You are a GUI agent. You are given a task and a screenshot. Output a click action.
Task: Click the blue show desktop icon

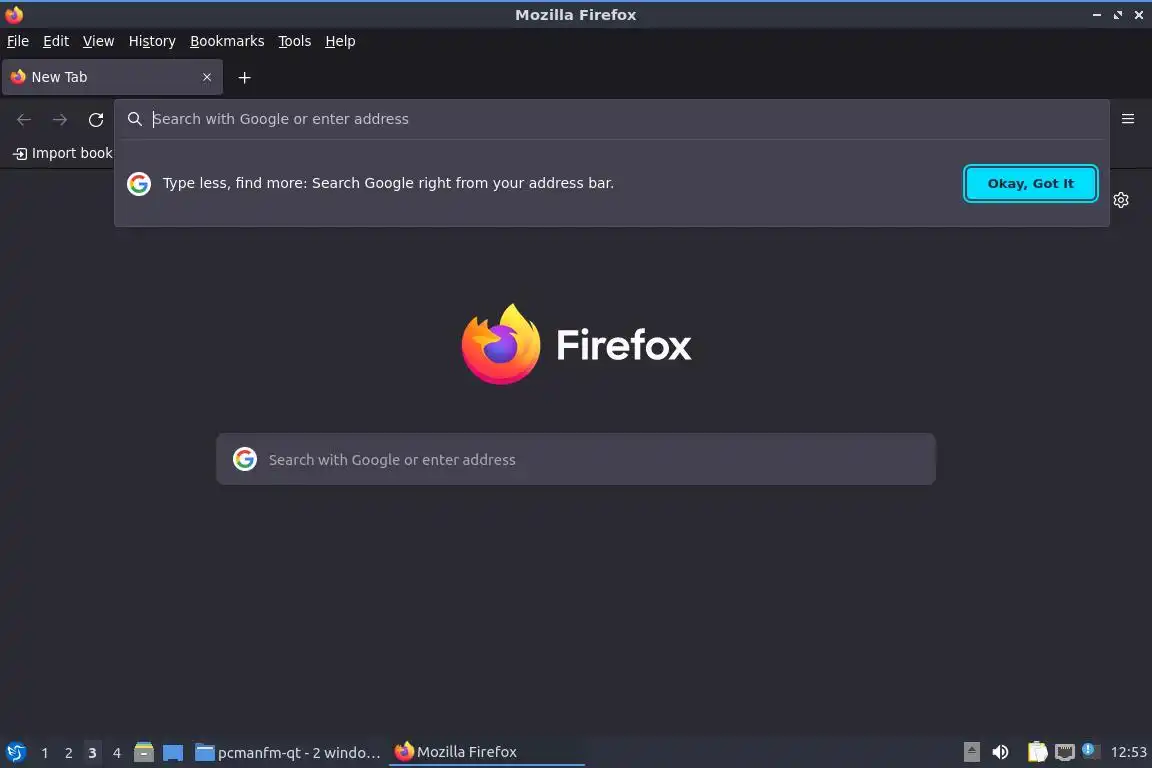[173, 753]
